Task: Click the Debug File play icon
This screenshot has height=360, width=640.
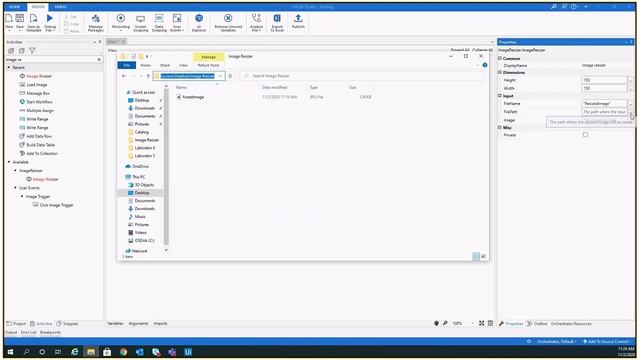Action: click(50, 19)
